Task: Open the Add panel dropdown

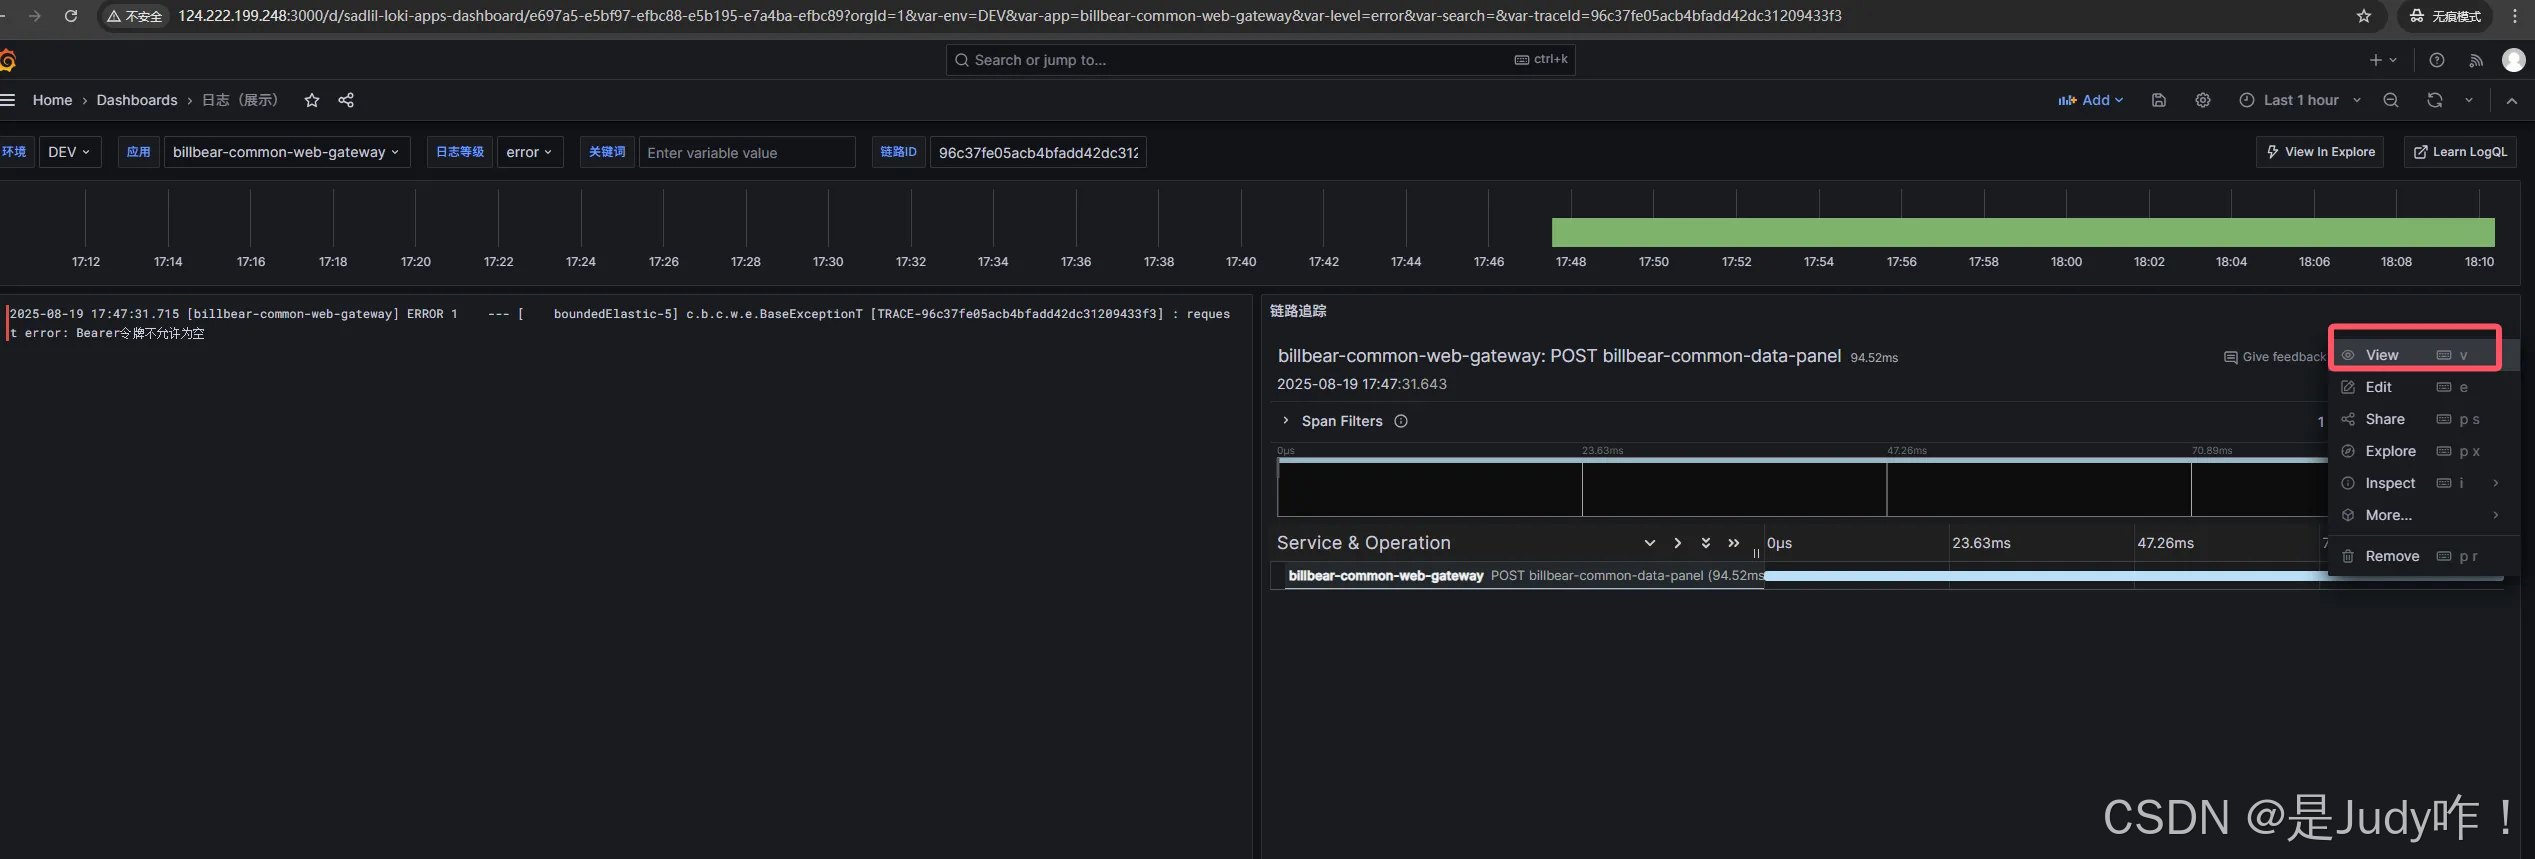Action: coord(2091,100)
